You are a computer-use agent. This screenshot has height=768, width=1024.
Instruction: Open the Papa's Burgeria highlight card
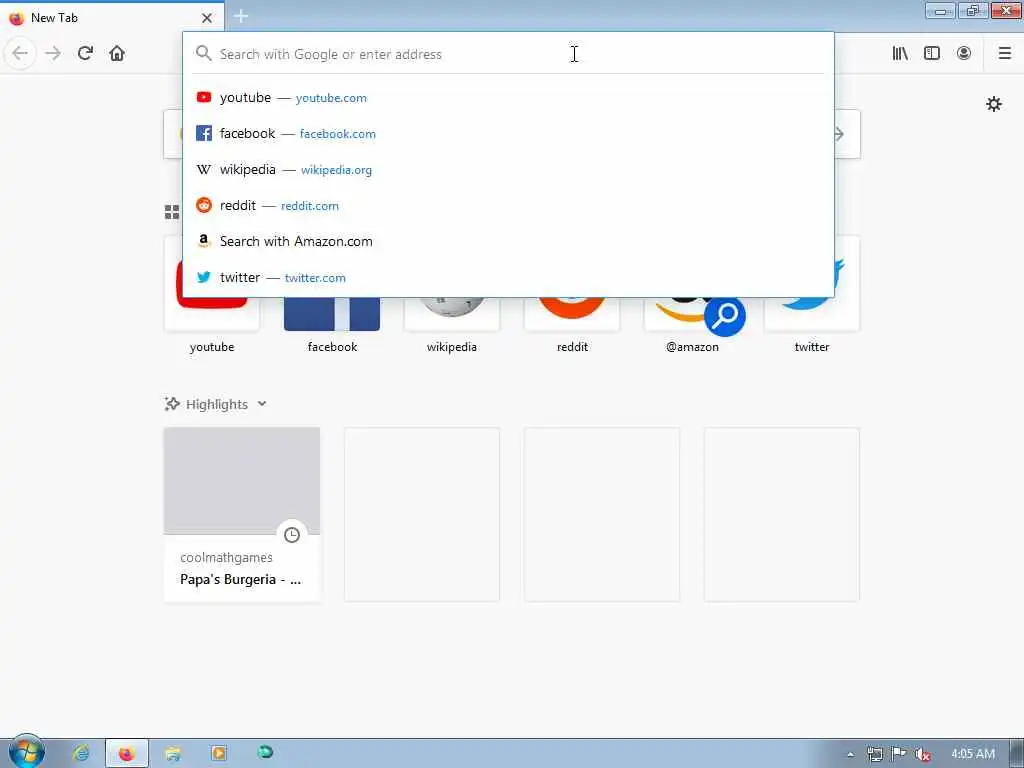tap(242, 514)
